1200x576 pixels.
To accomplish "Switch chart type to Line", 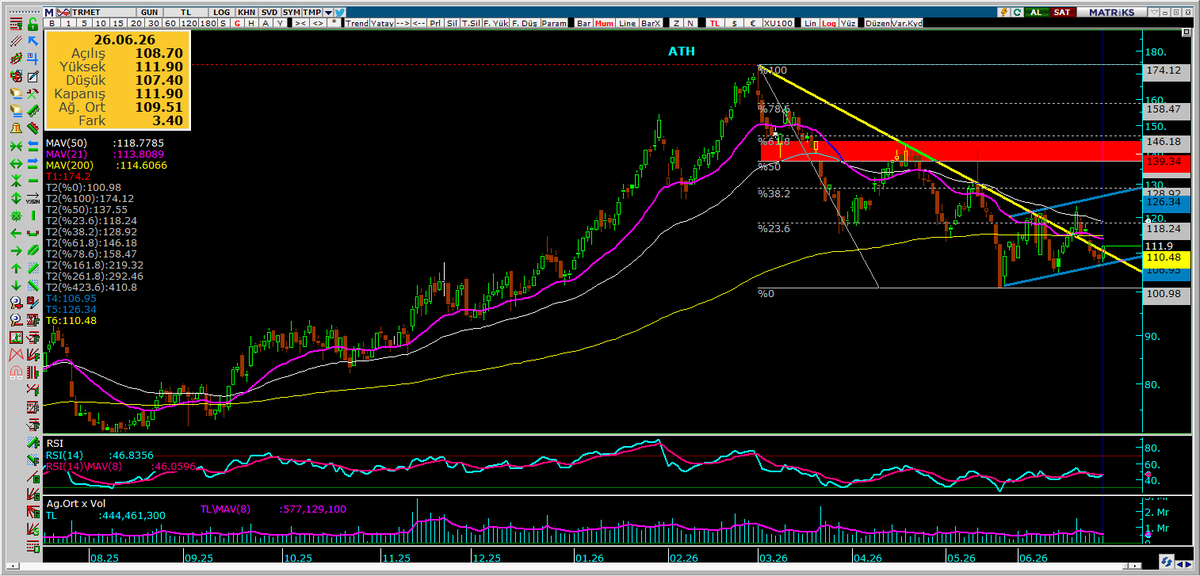I will coord(627,23).
